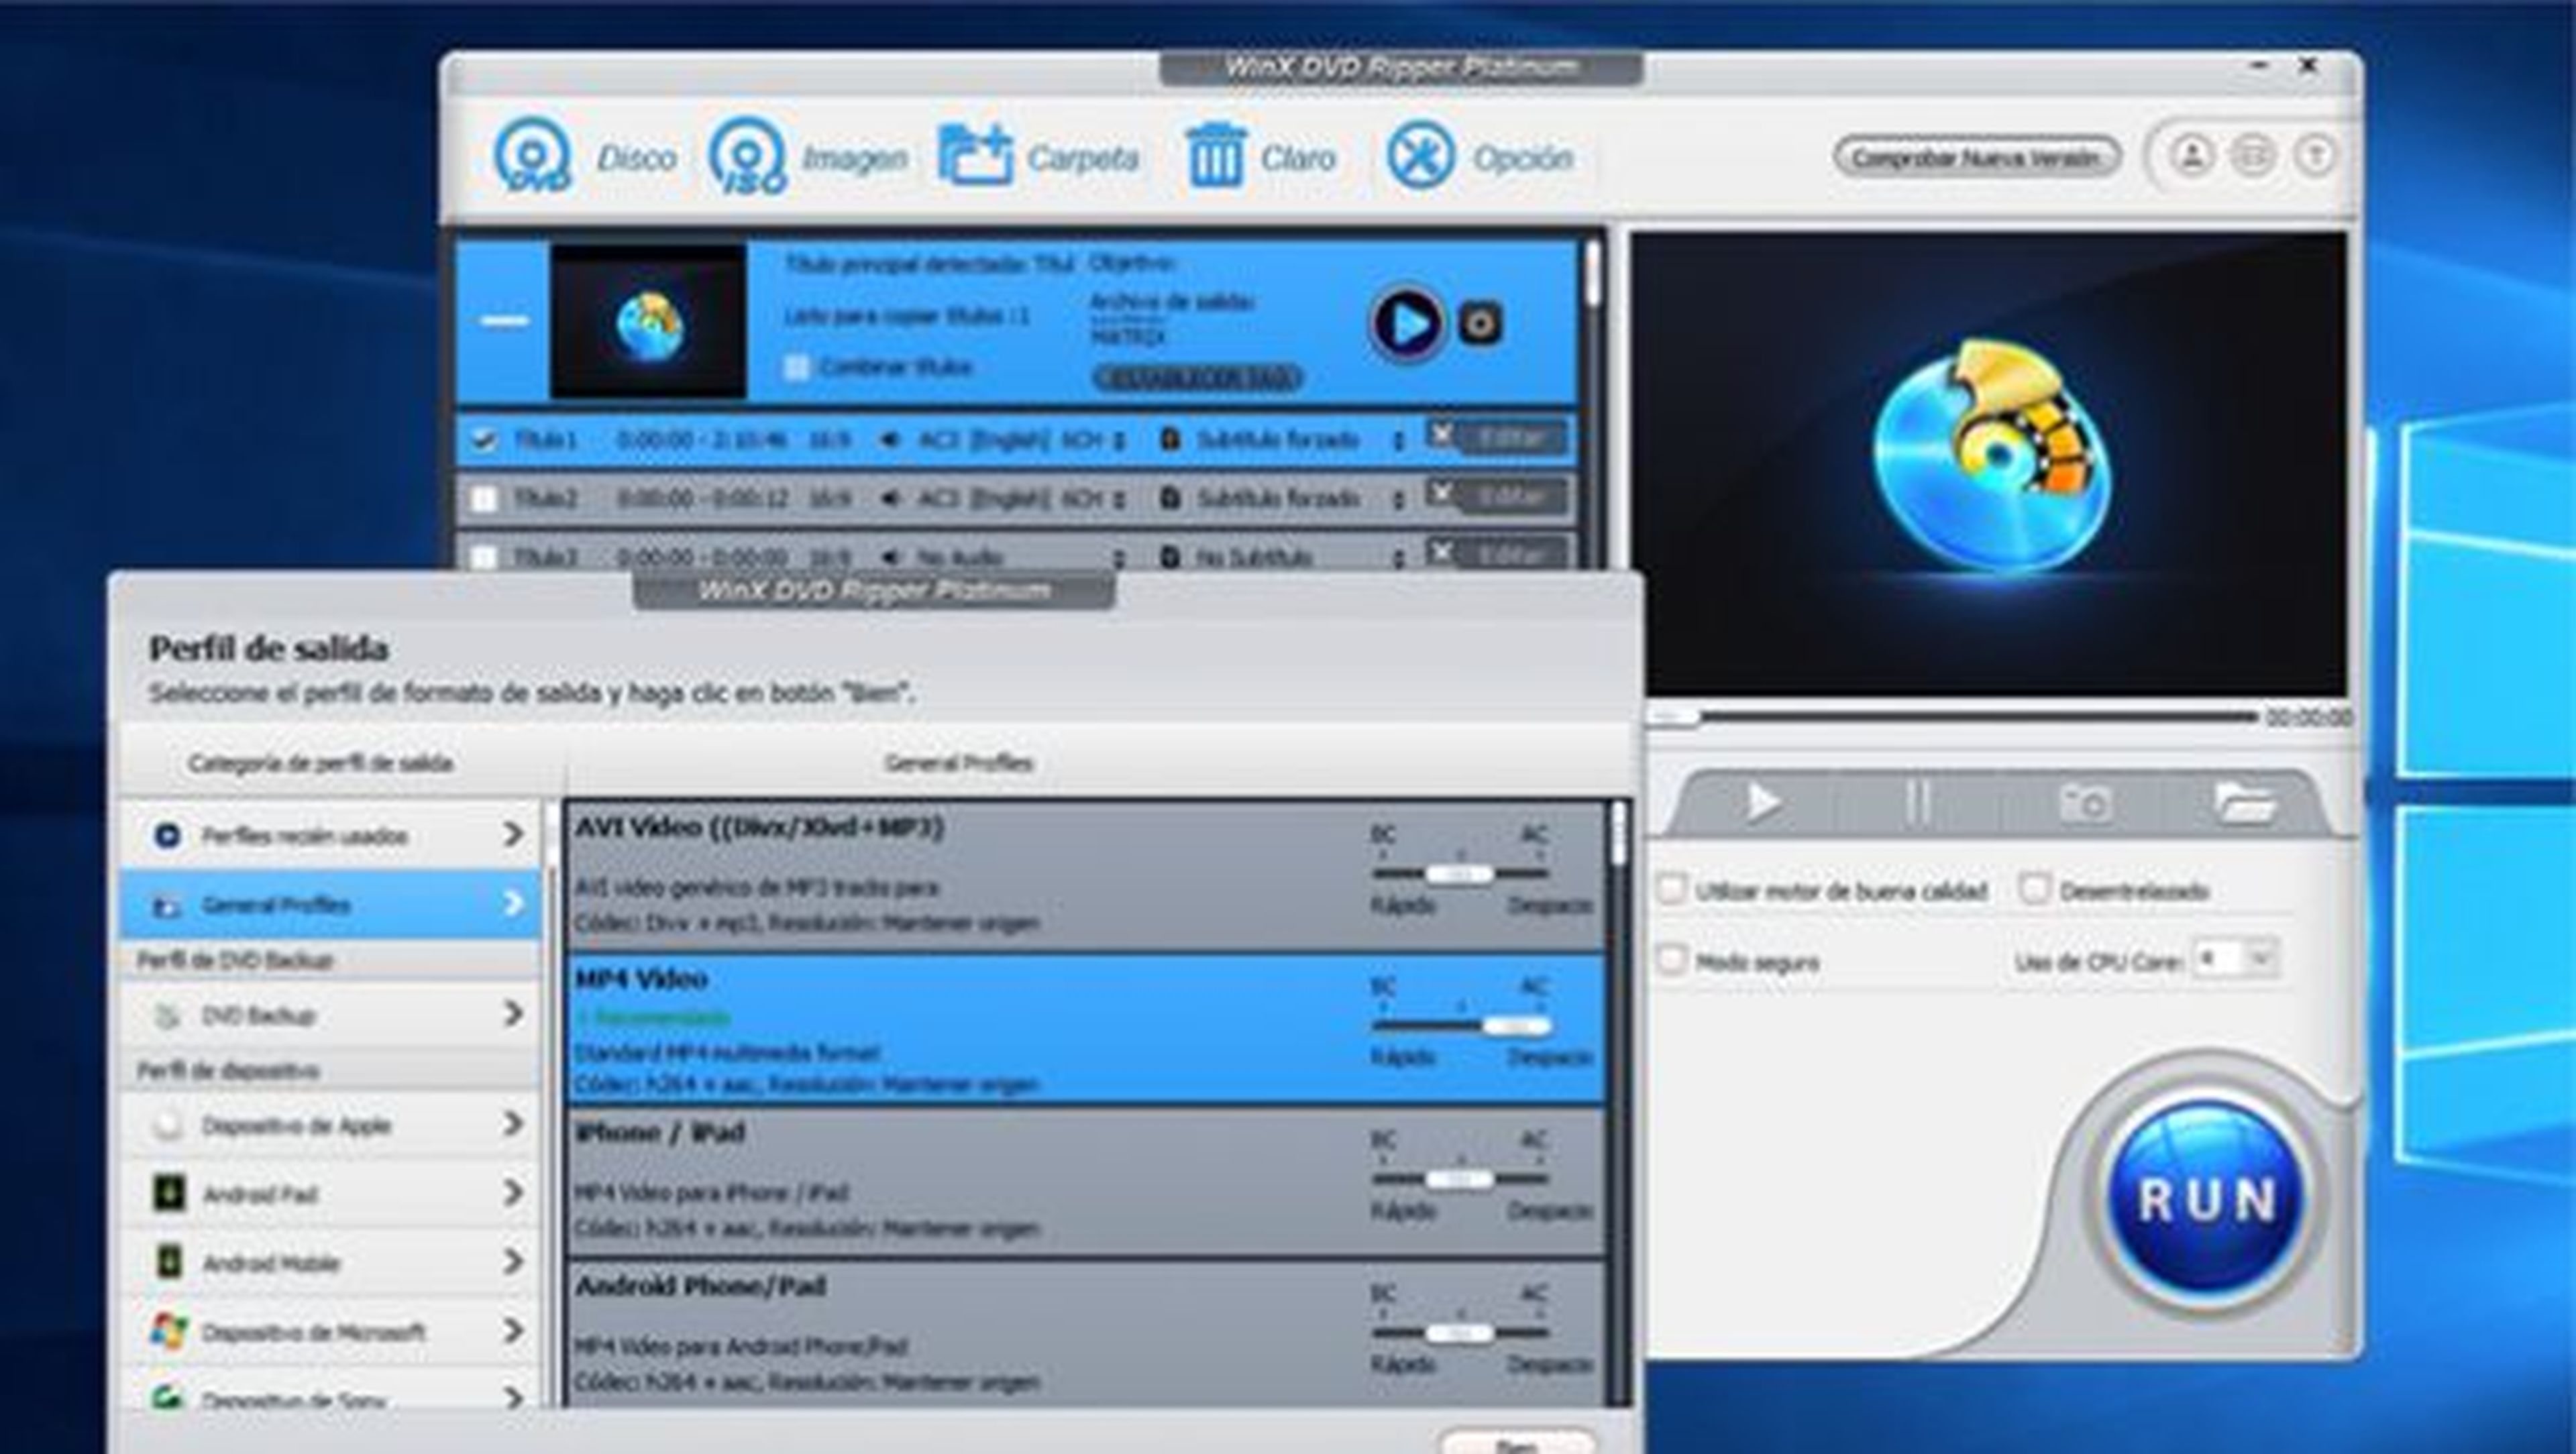Open Título2 audio track dropdown
The image size is (2576, 1454).
[x=1118, y=499]
